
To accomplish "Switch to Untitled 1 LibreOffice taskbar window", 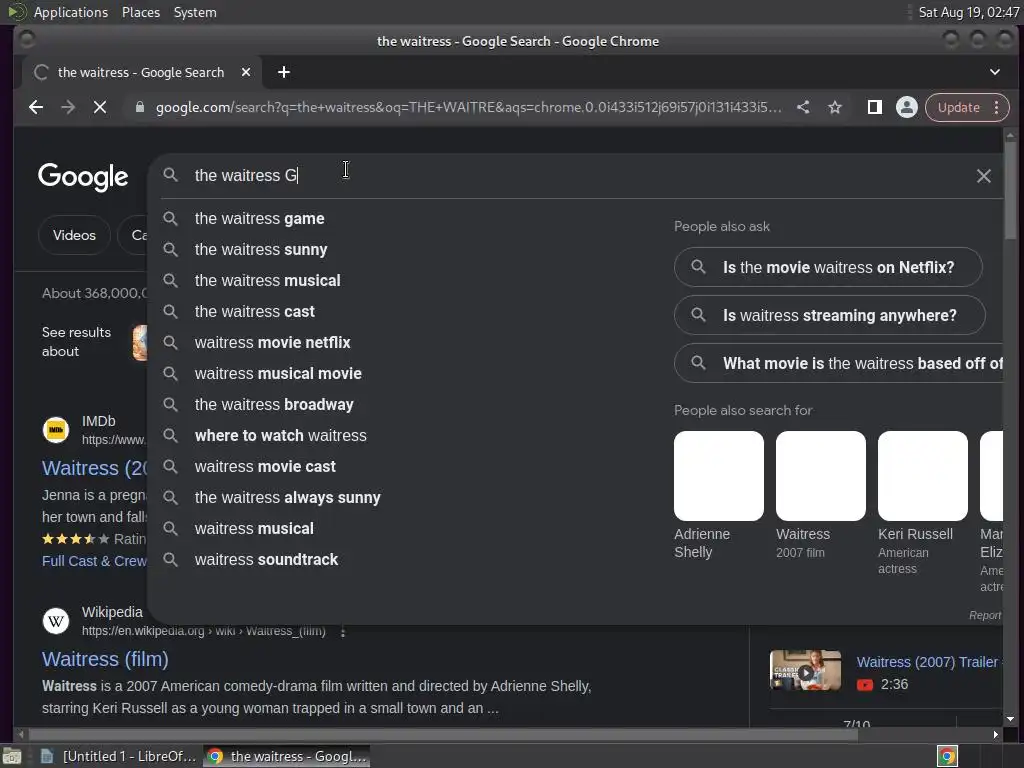I will point(118,756).
